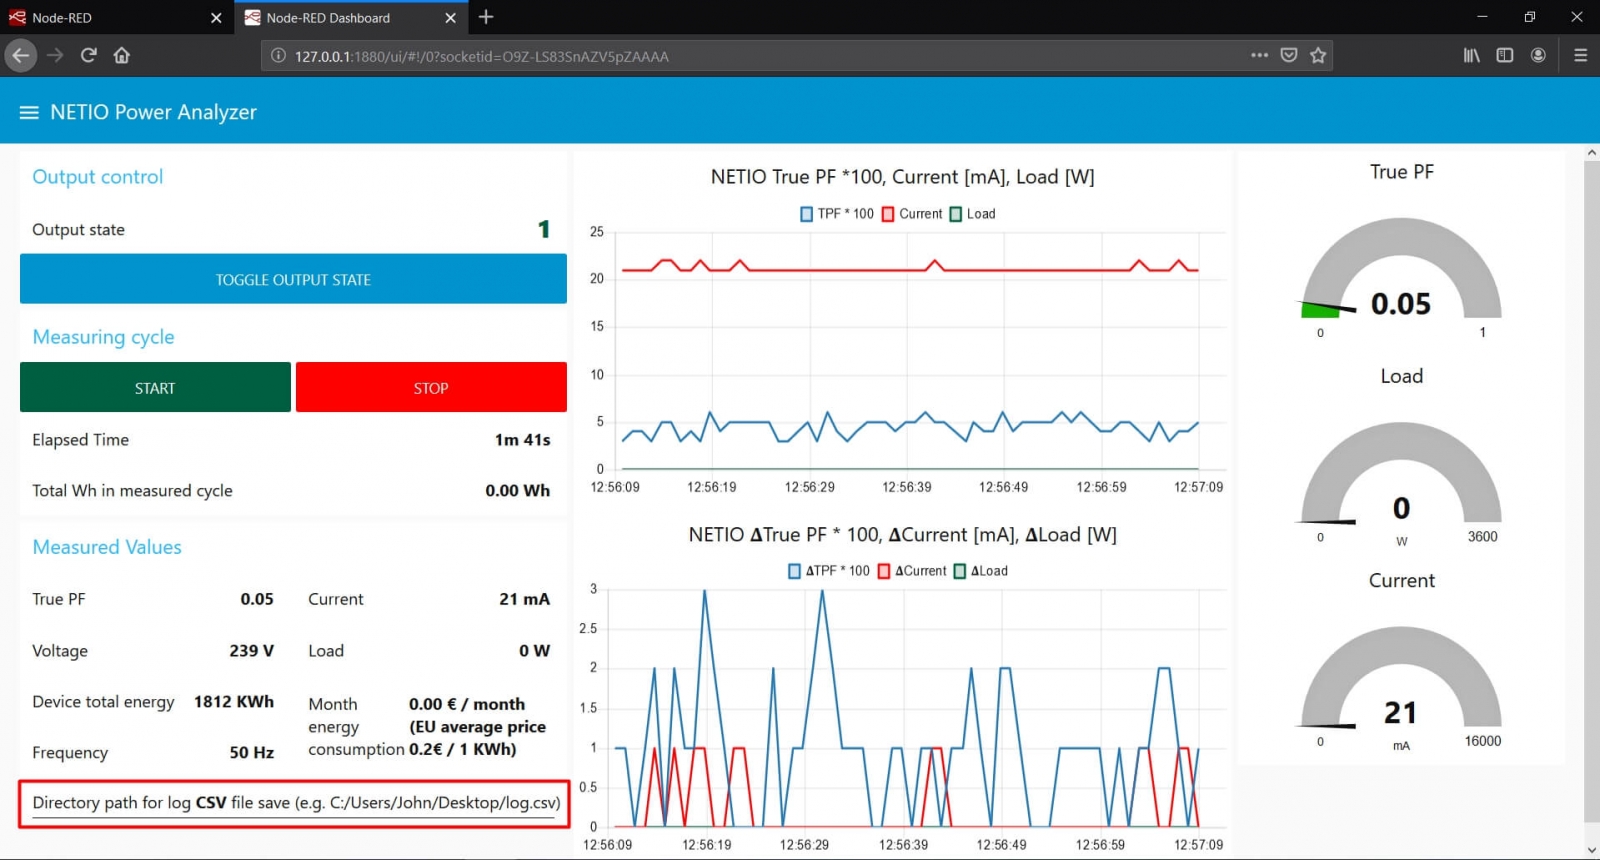Click the scrollbar down arrow
This screenshot has width=1600, height=860.
(1591, 850)
